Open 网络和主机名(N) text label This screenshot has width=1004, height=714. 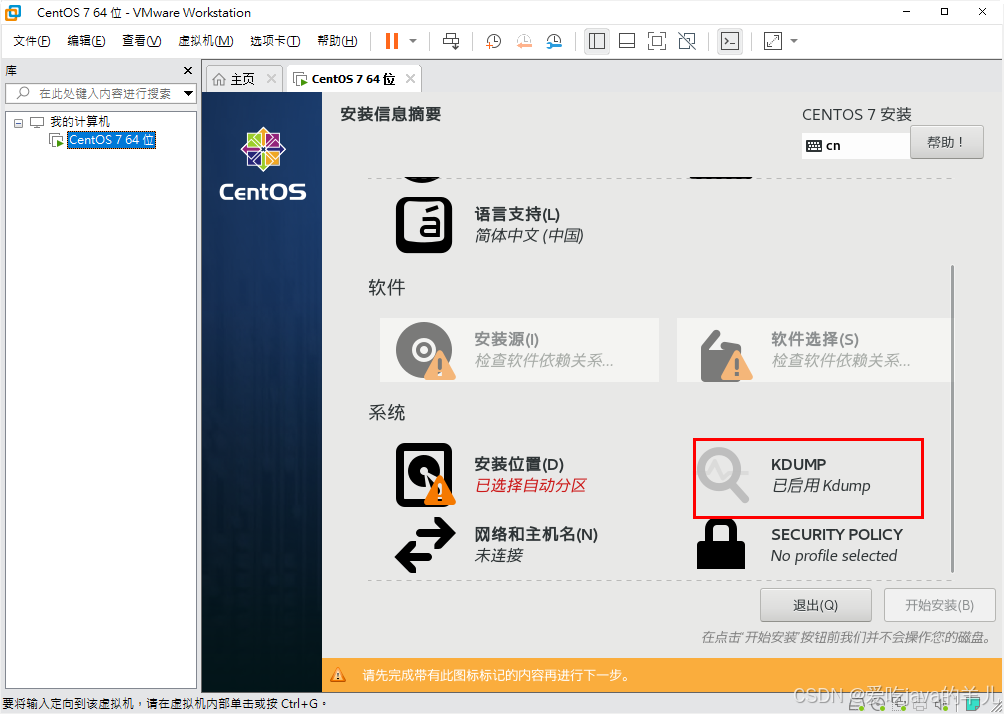(536, 534)
